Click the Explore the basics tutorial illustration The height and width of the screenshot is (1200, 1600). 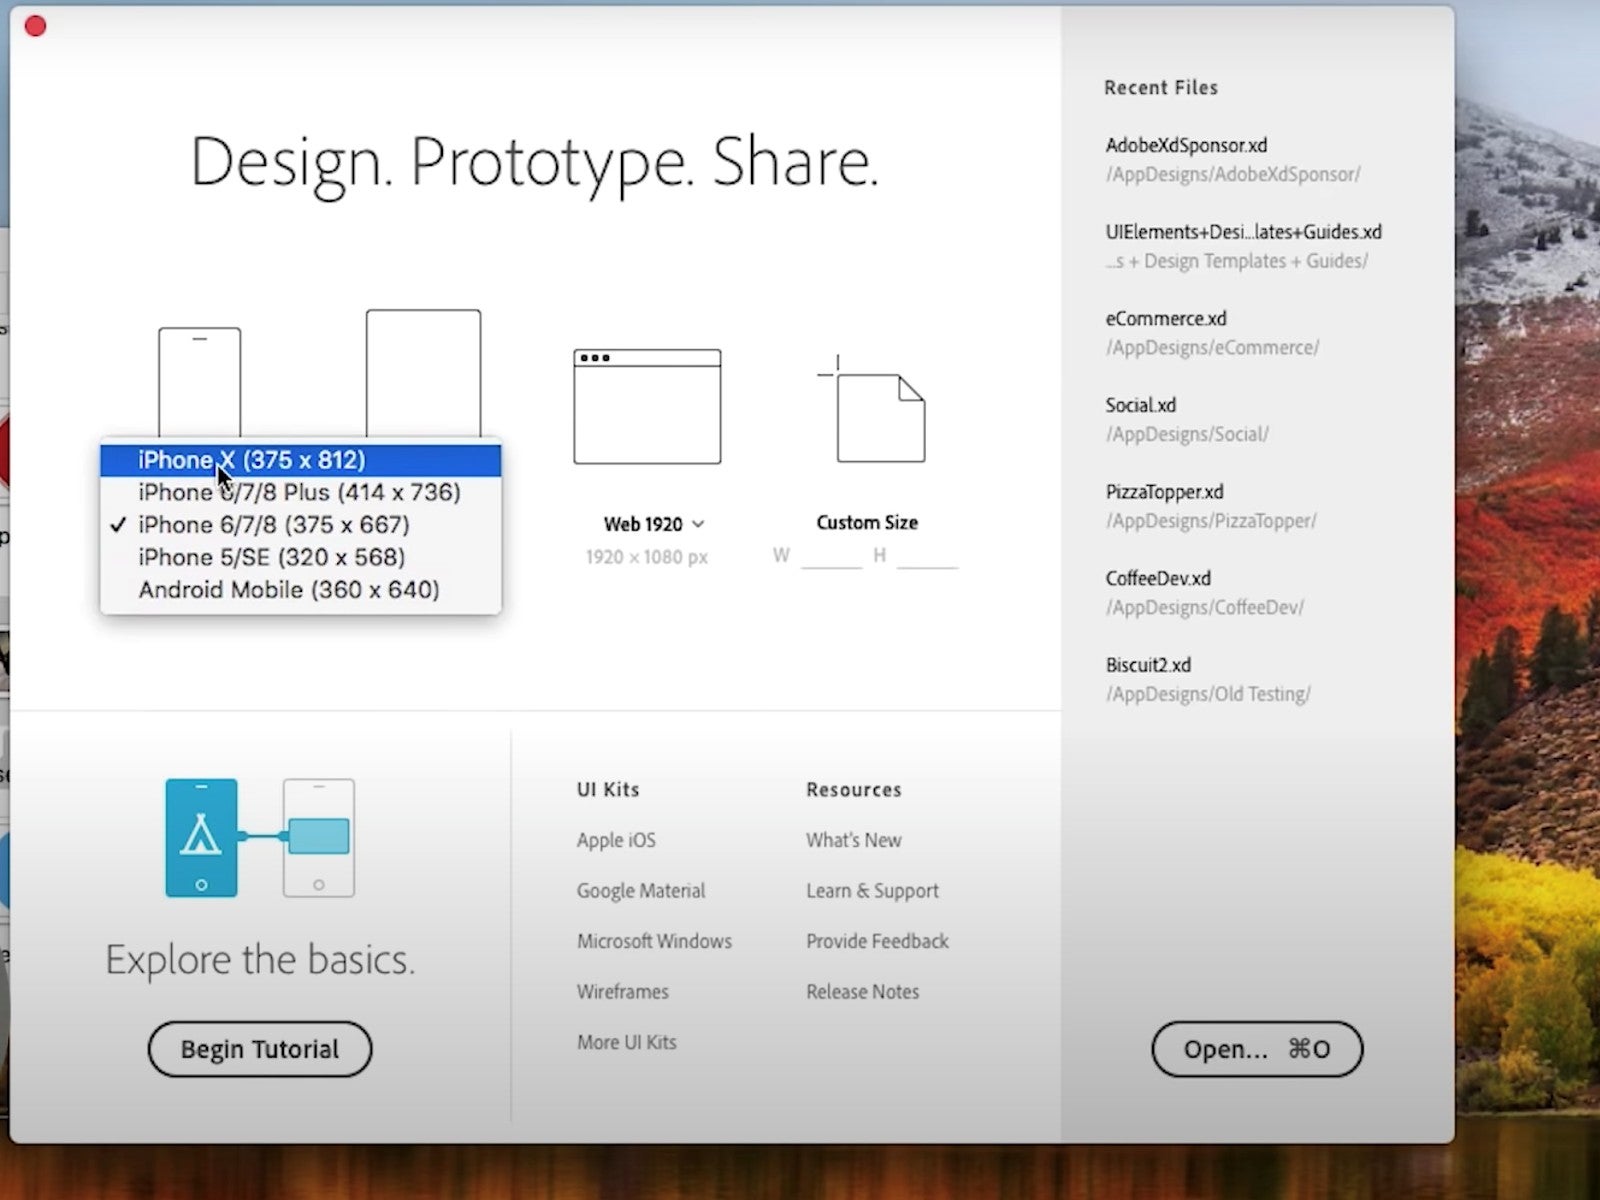260,838
